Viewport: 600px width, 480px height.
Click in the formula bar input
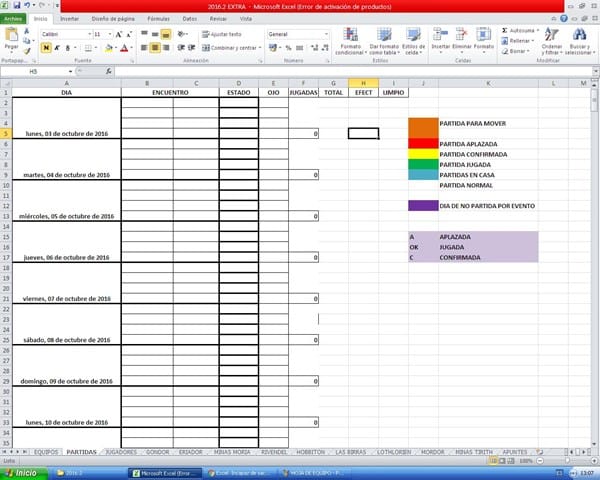(354, 72)
